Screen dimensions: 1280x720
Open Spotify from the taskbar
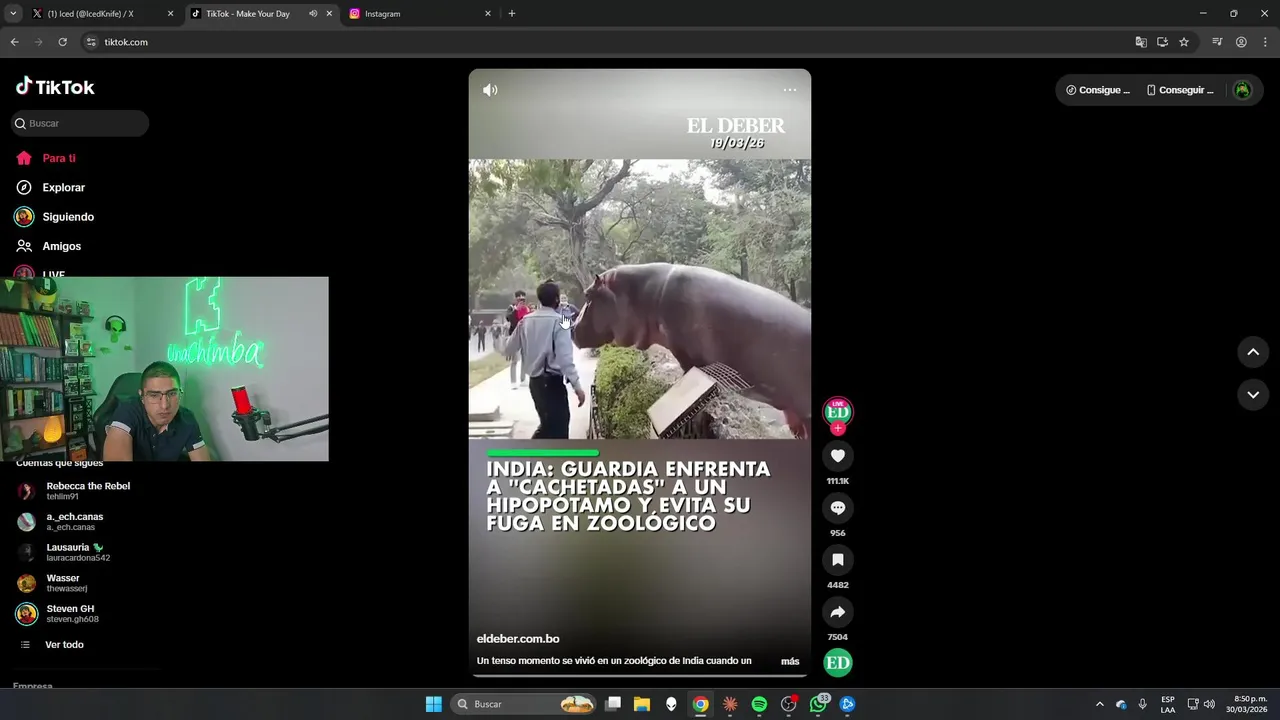coord(759,704)
